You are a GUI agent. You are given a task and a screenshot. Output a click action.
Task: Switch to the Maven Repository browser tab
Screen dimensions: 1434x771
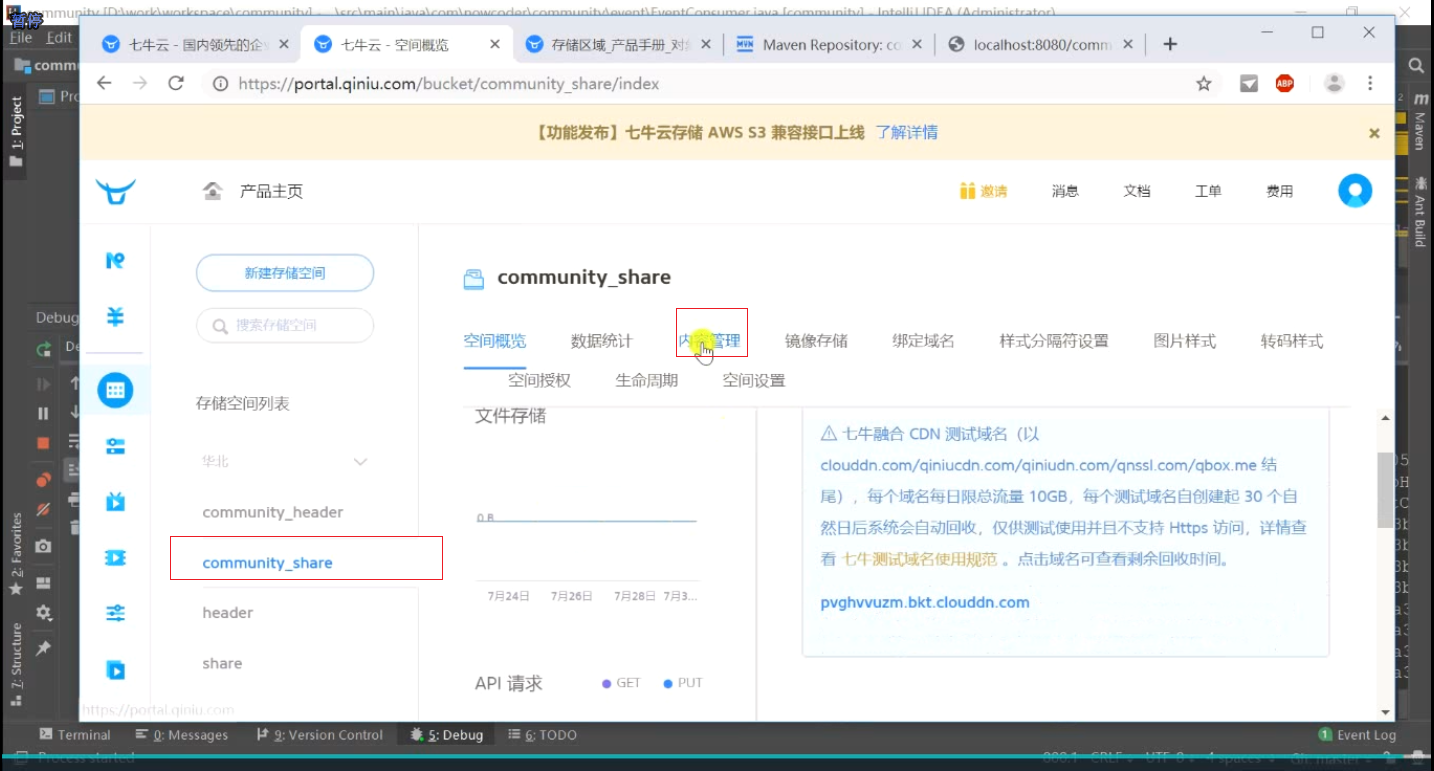830,45
